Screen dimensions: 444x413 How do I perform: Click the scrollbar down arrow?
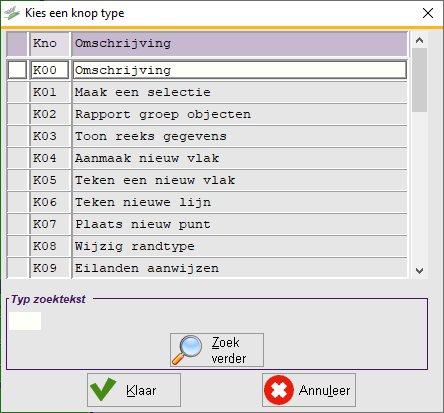[x=419, y=270]
